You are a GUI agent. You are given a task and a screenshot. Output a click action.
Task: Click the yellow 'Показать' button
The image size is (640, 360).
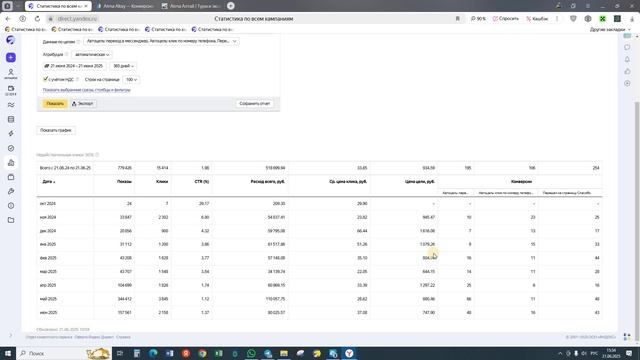(x=55, y=104)
